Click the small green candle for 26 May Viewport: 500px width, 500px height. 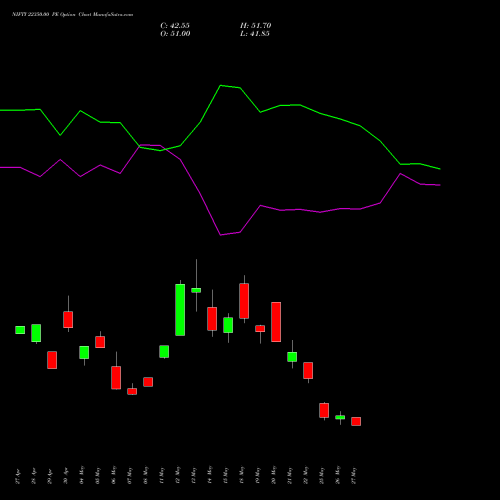point(340,417)
